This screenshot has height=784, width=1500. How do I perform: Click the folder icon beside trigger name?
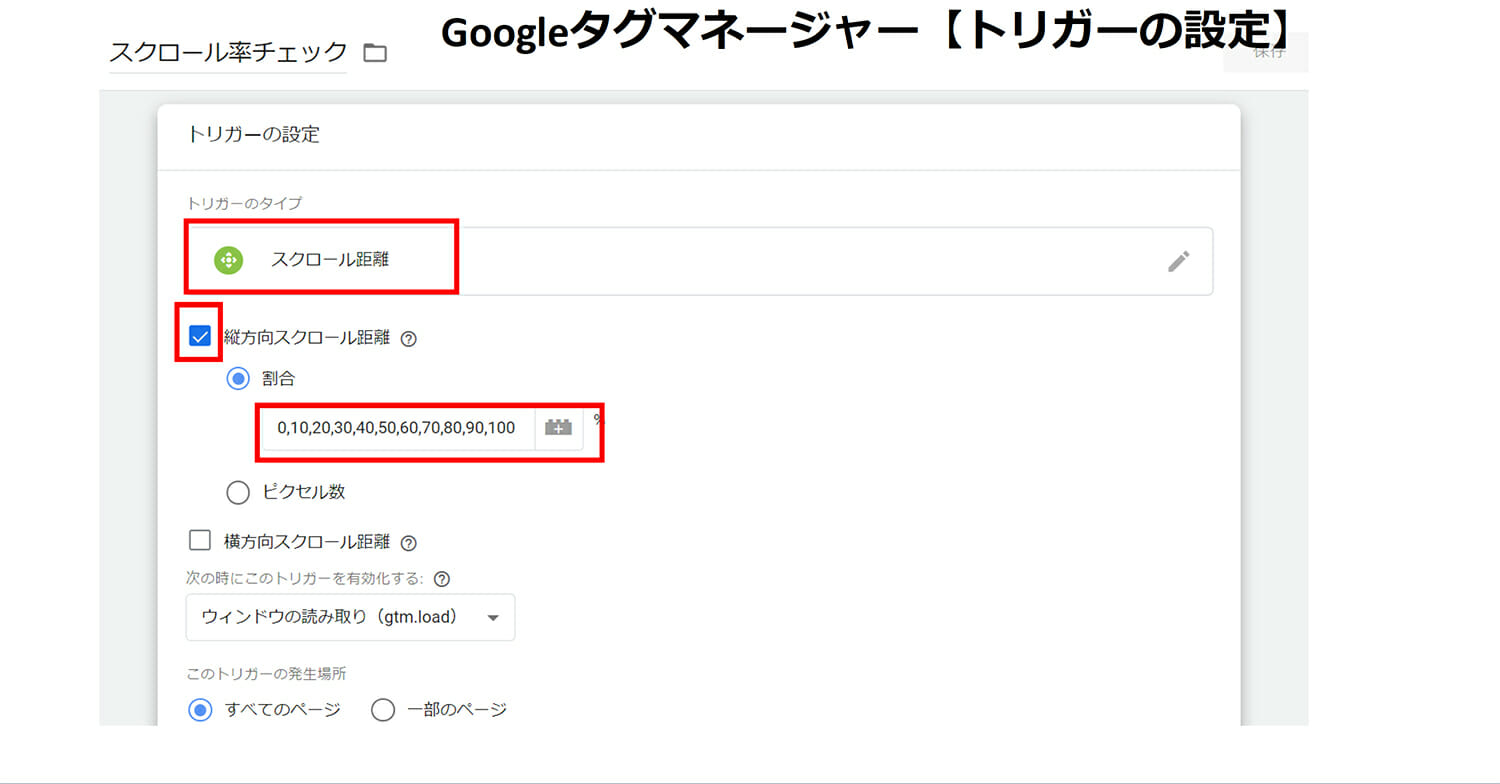(x=375, y=53)
